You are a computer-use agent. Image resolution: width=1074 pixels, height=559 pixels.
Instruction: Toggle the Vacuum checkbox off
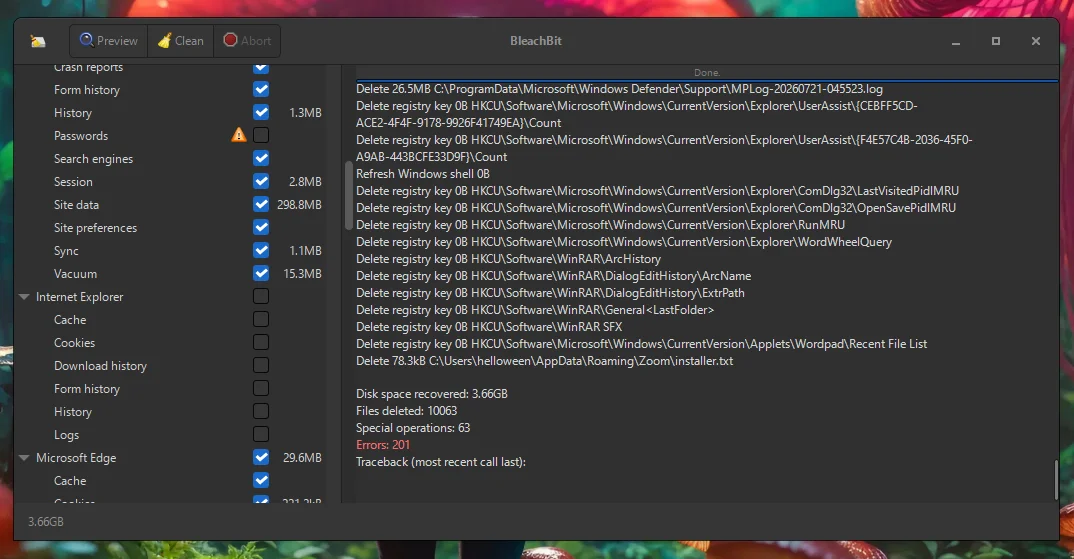tap(261, 273)
